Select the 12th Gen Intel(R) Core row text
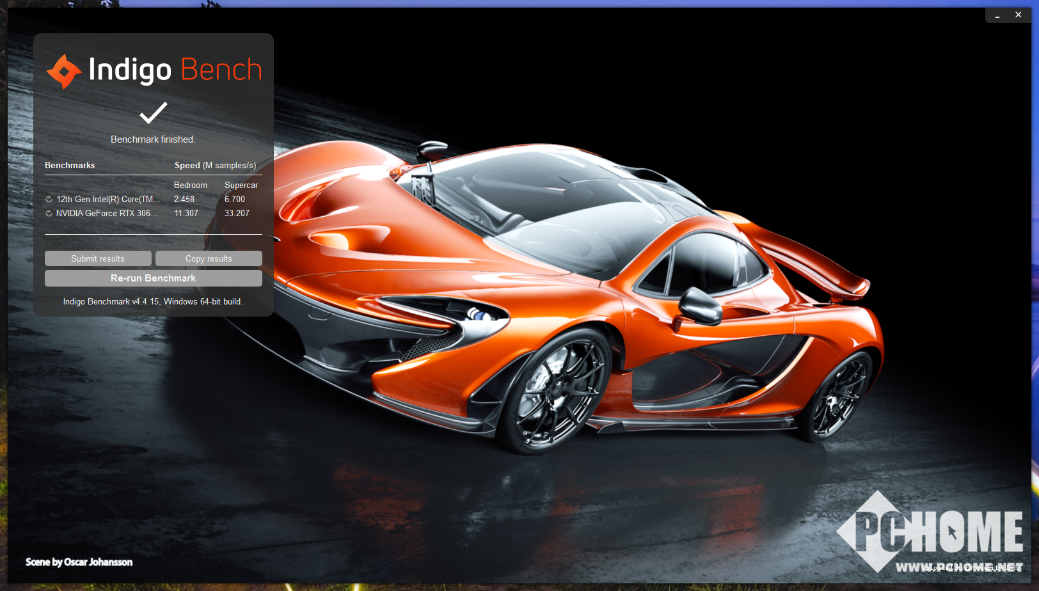Screen dimensions: 1039x591 (108, 199)
